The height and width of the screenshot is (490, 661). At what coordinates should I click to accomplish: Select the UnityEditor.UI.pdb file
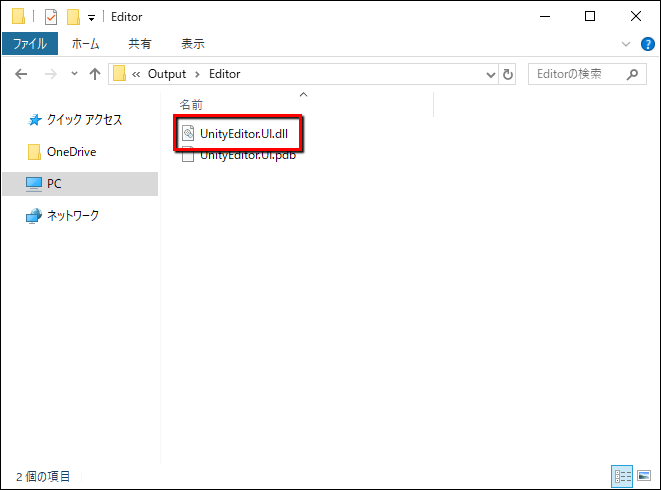[x=248, y=155]
